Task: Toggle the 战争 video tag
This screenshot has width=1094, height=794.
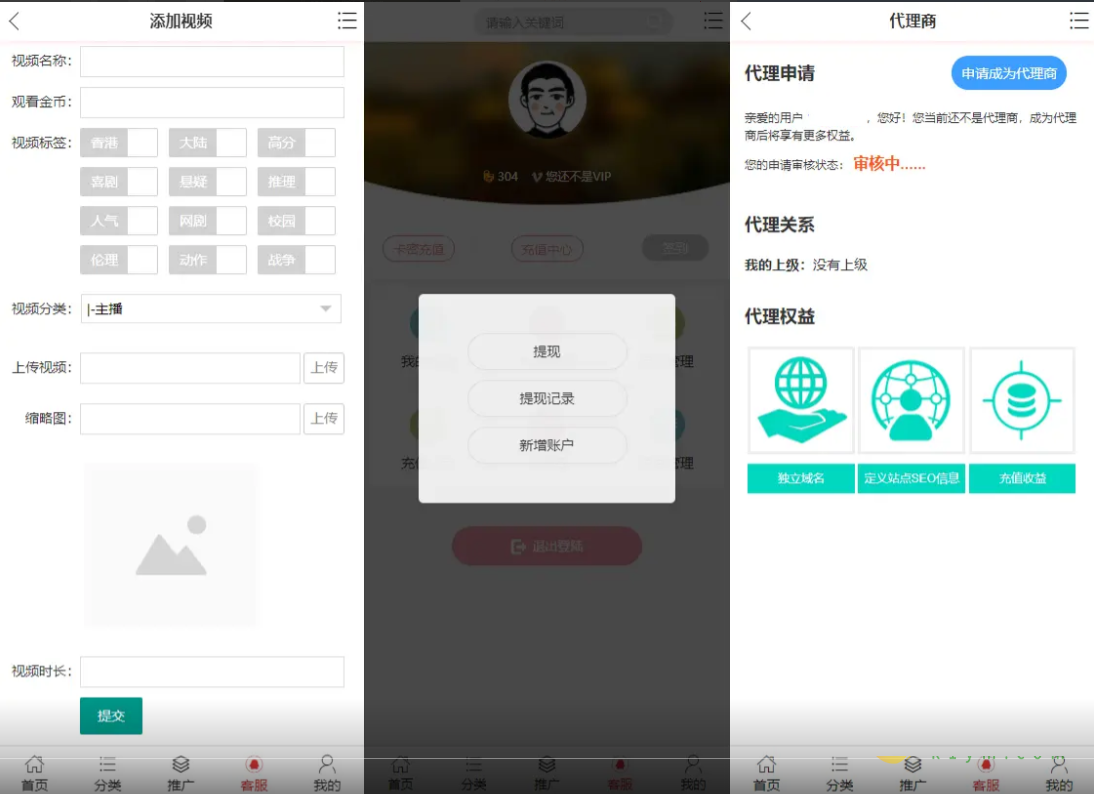Action: point(296,260)
